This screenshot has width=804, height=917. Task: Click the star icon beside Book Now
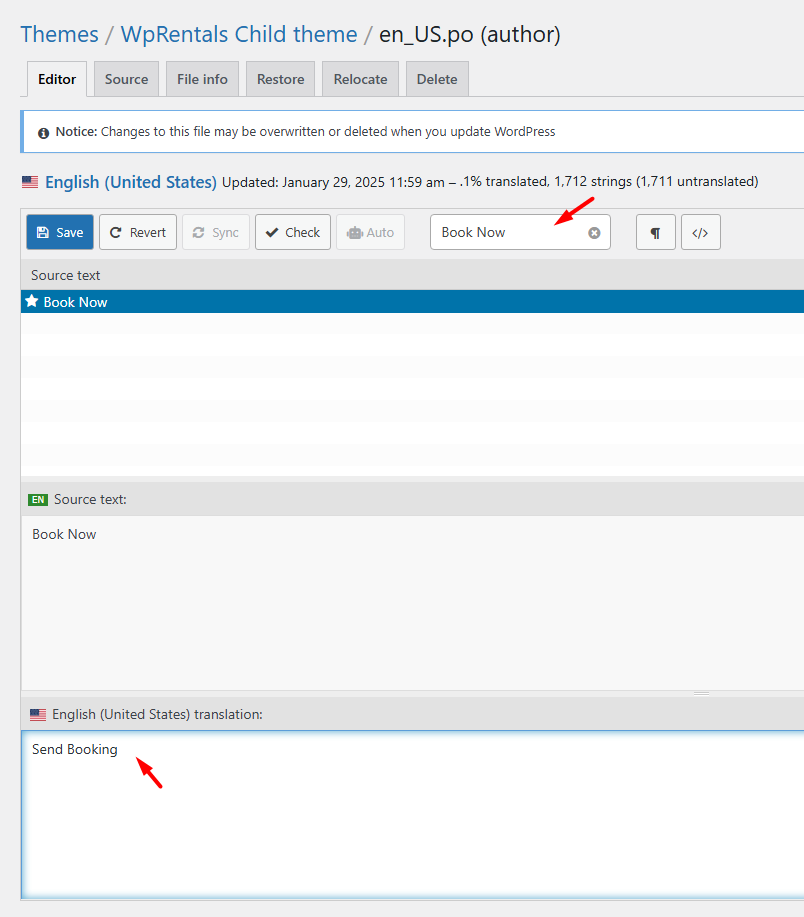pos(31,301)
